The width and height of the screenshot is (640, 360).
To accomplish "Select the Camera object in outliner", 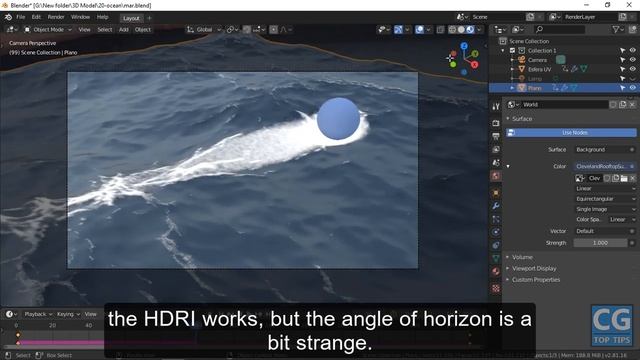I will pos(537,60).
